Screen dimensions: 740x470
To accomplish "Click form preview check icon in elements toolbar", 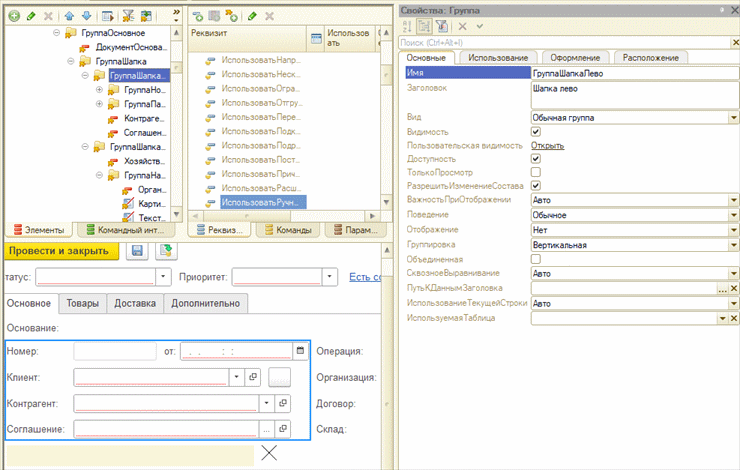I will coord(108,16).
